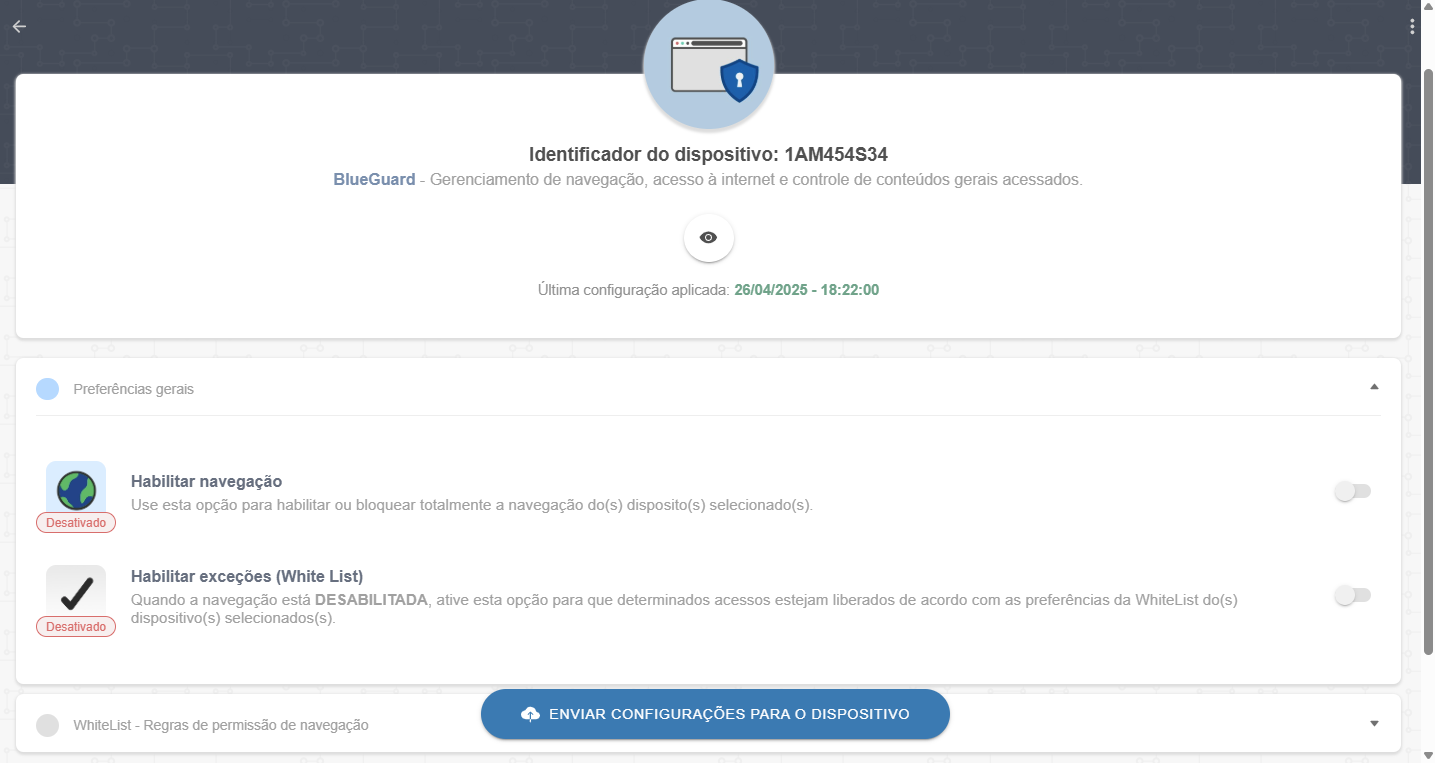The image size is (1435, 763).
Task: Open WhiteList - Regras de permissão header
Action: (x=220, y=725)
